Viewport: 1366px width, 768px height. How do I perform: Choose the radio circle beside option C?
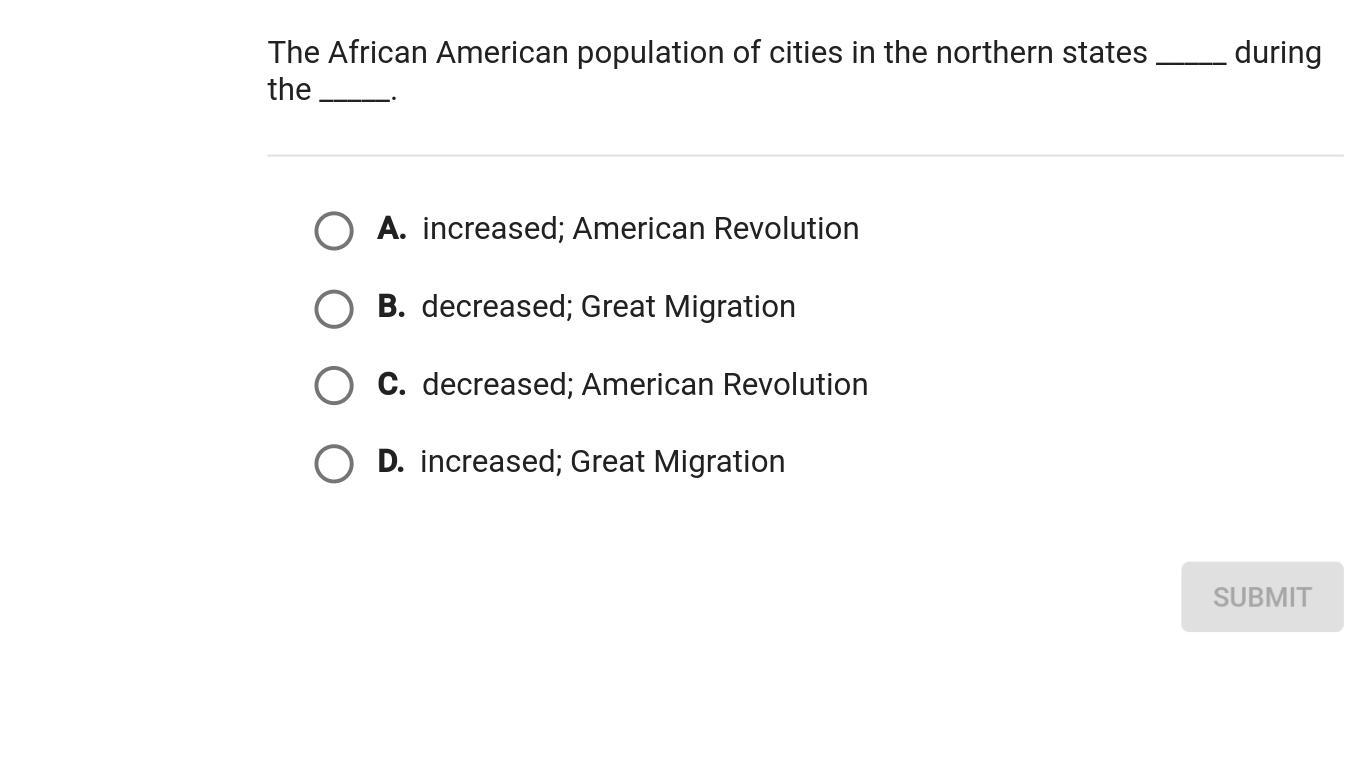334,385
